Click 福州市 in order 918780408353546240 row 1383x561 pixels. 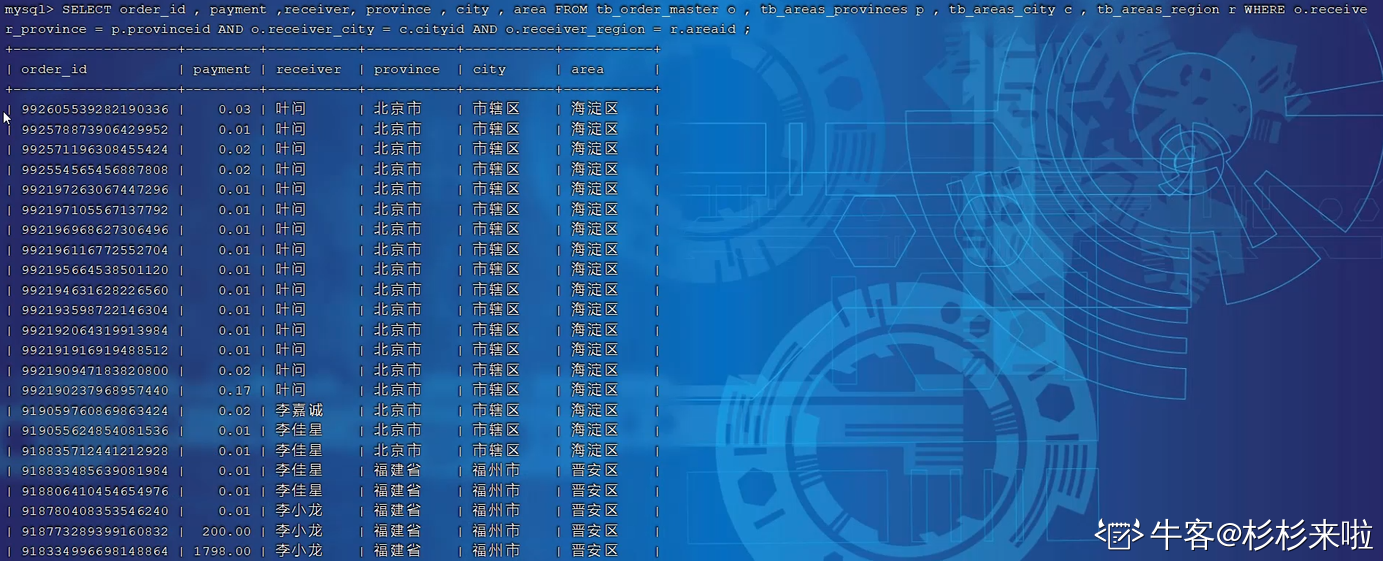497,511
